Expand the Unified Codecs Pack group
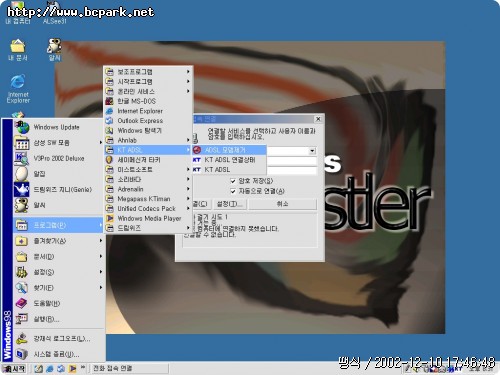This screenshot has width=500, height=375. point(149,208)
